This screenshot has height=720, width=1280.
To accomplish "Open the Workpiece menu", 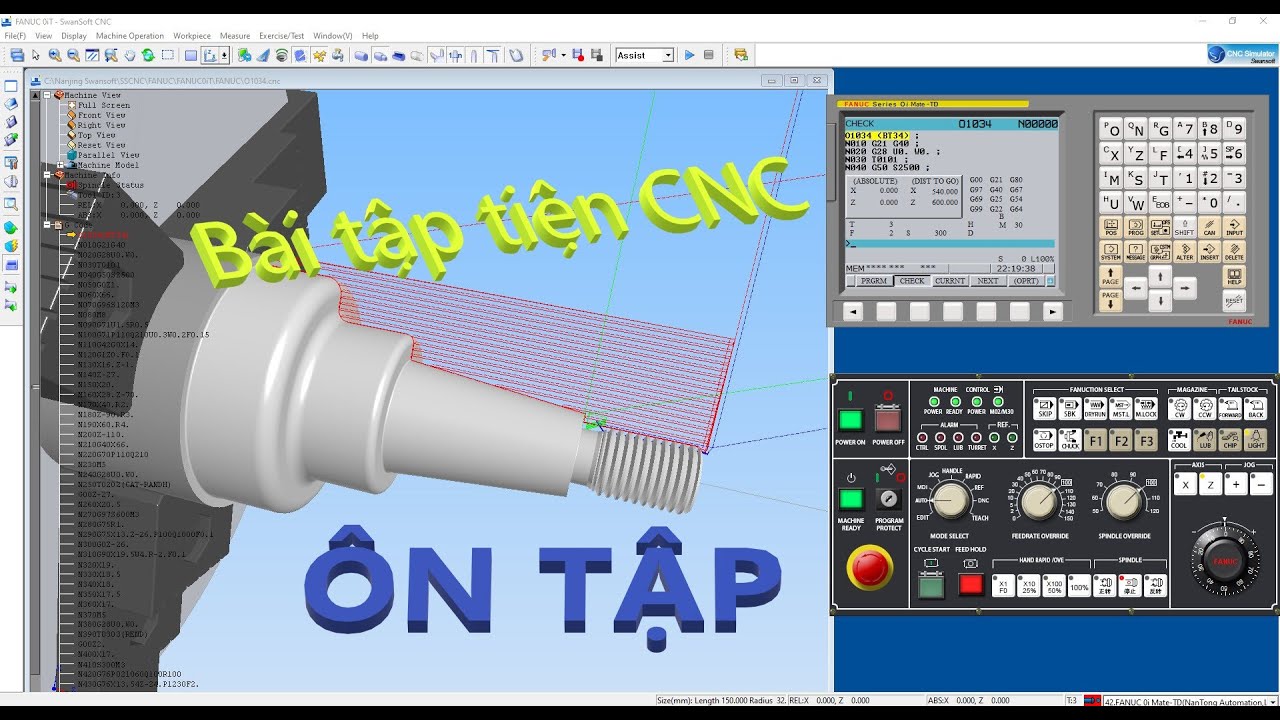I will click(x=192, y=36).
